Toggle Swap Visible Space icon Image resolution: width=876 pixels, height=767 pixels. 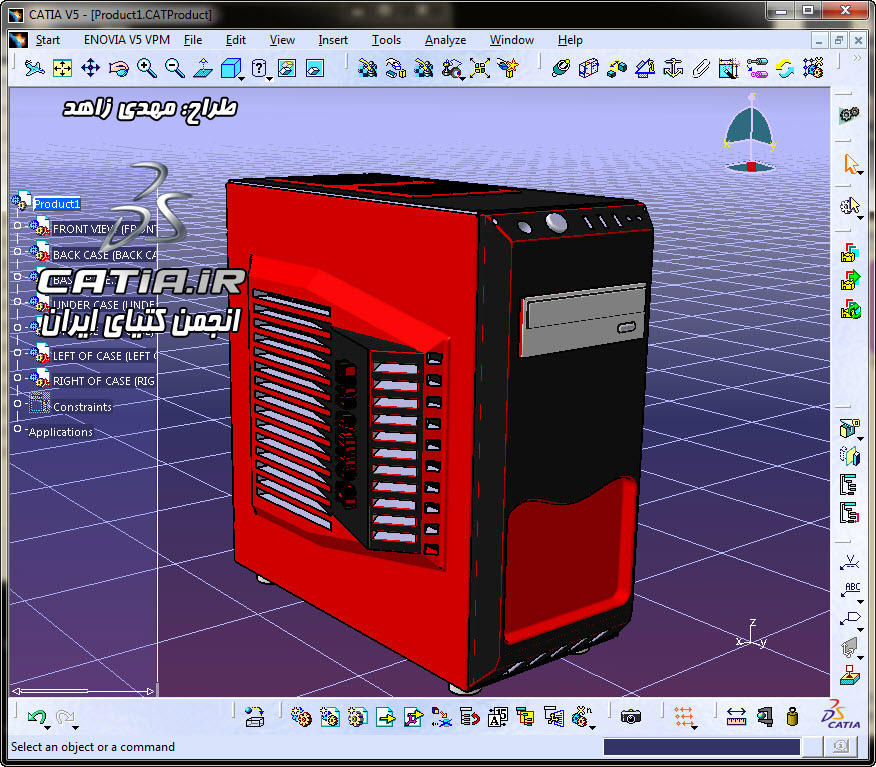315,68
